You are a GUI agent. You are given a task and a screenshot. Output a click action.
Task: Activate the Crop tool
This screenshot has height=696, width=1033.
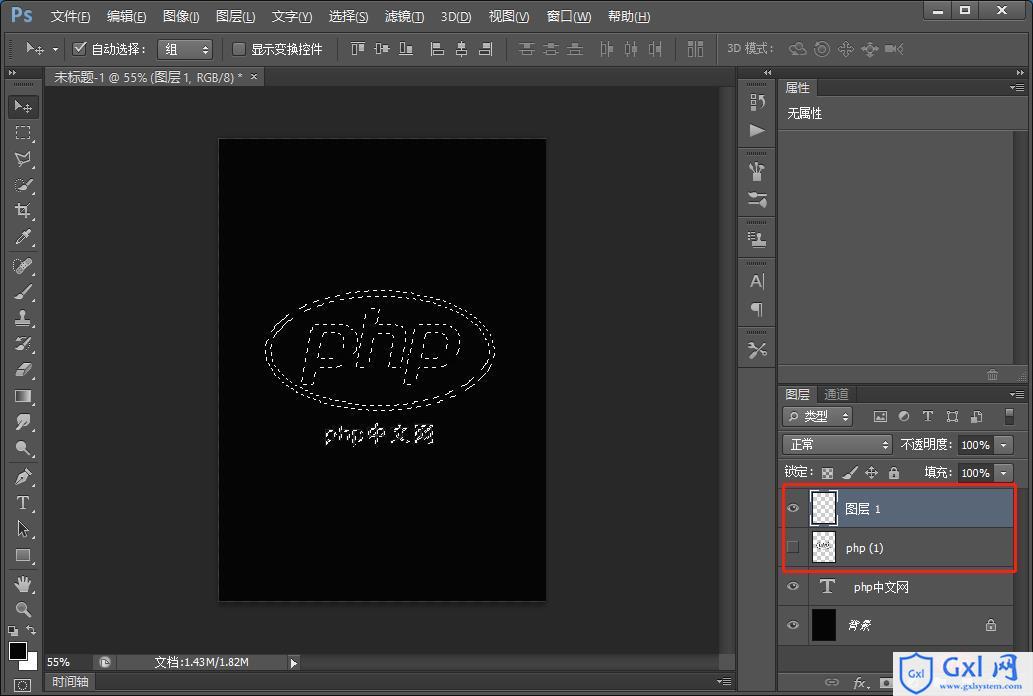click(x=23, y=211)
